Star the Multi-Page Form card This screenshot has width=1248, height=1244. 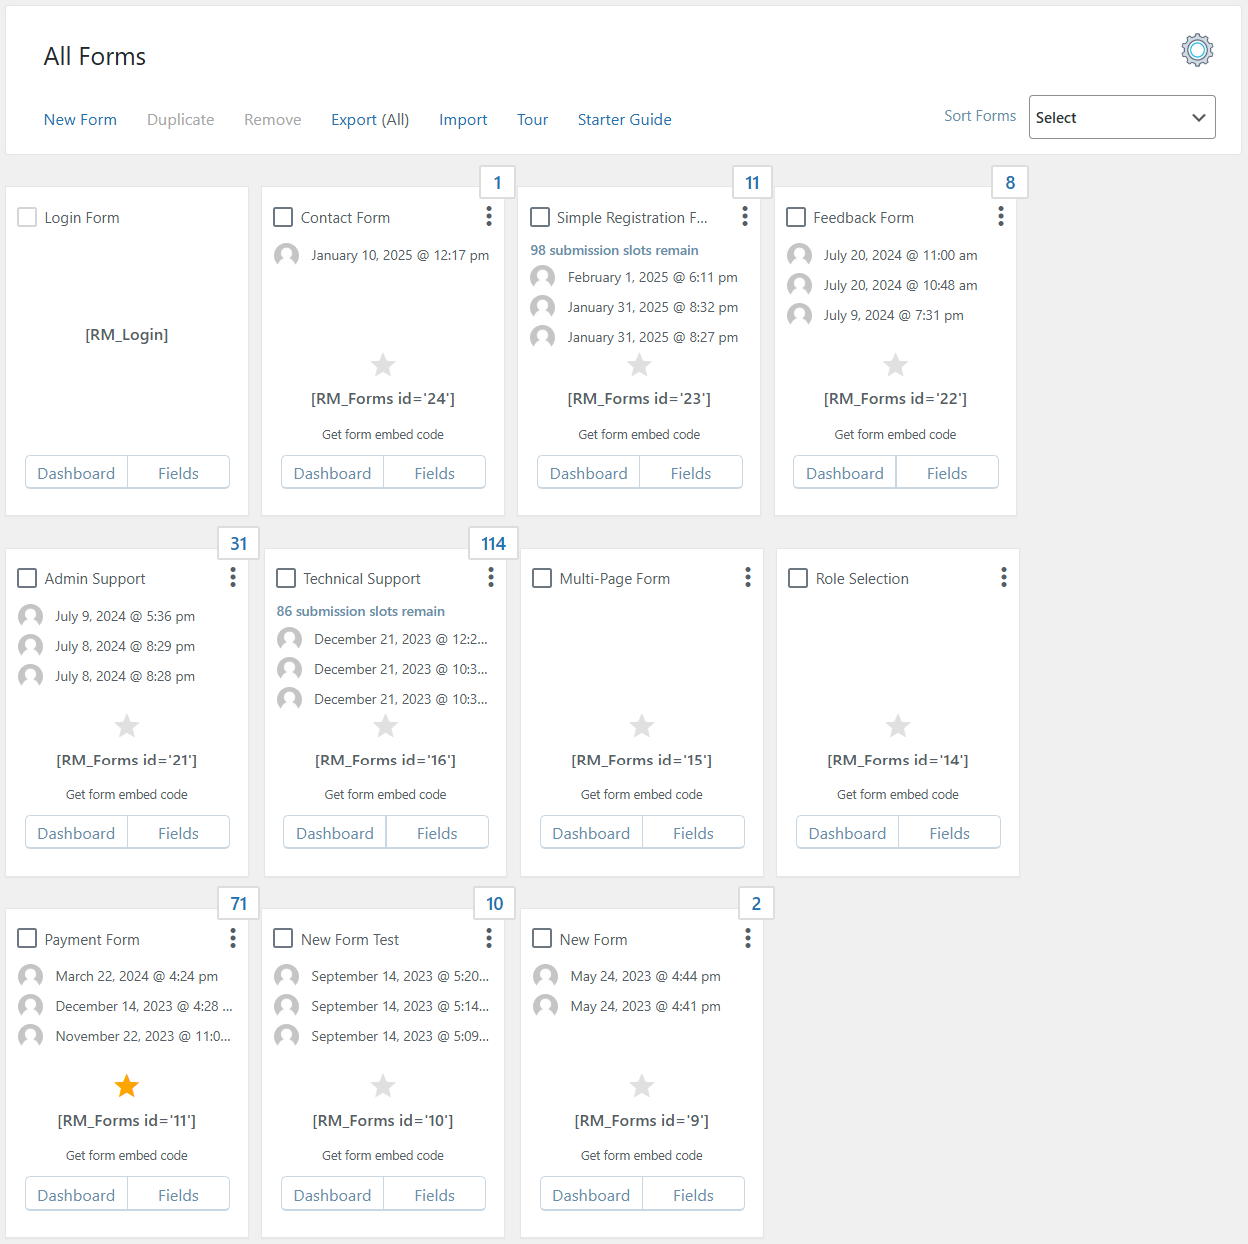[642, 726]
